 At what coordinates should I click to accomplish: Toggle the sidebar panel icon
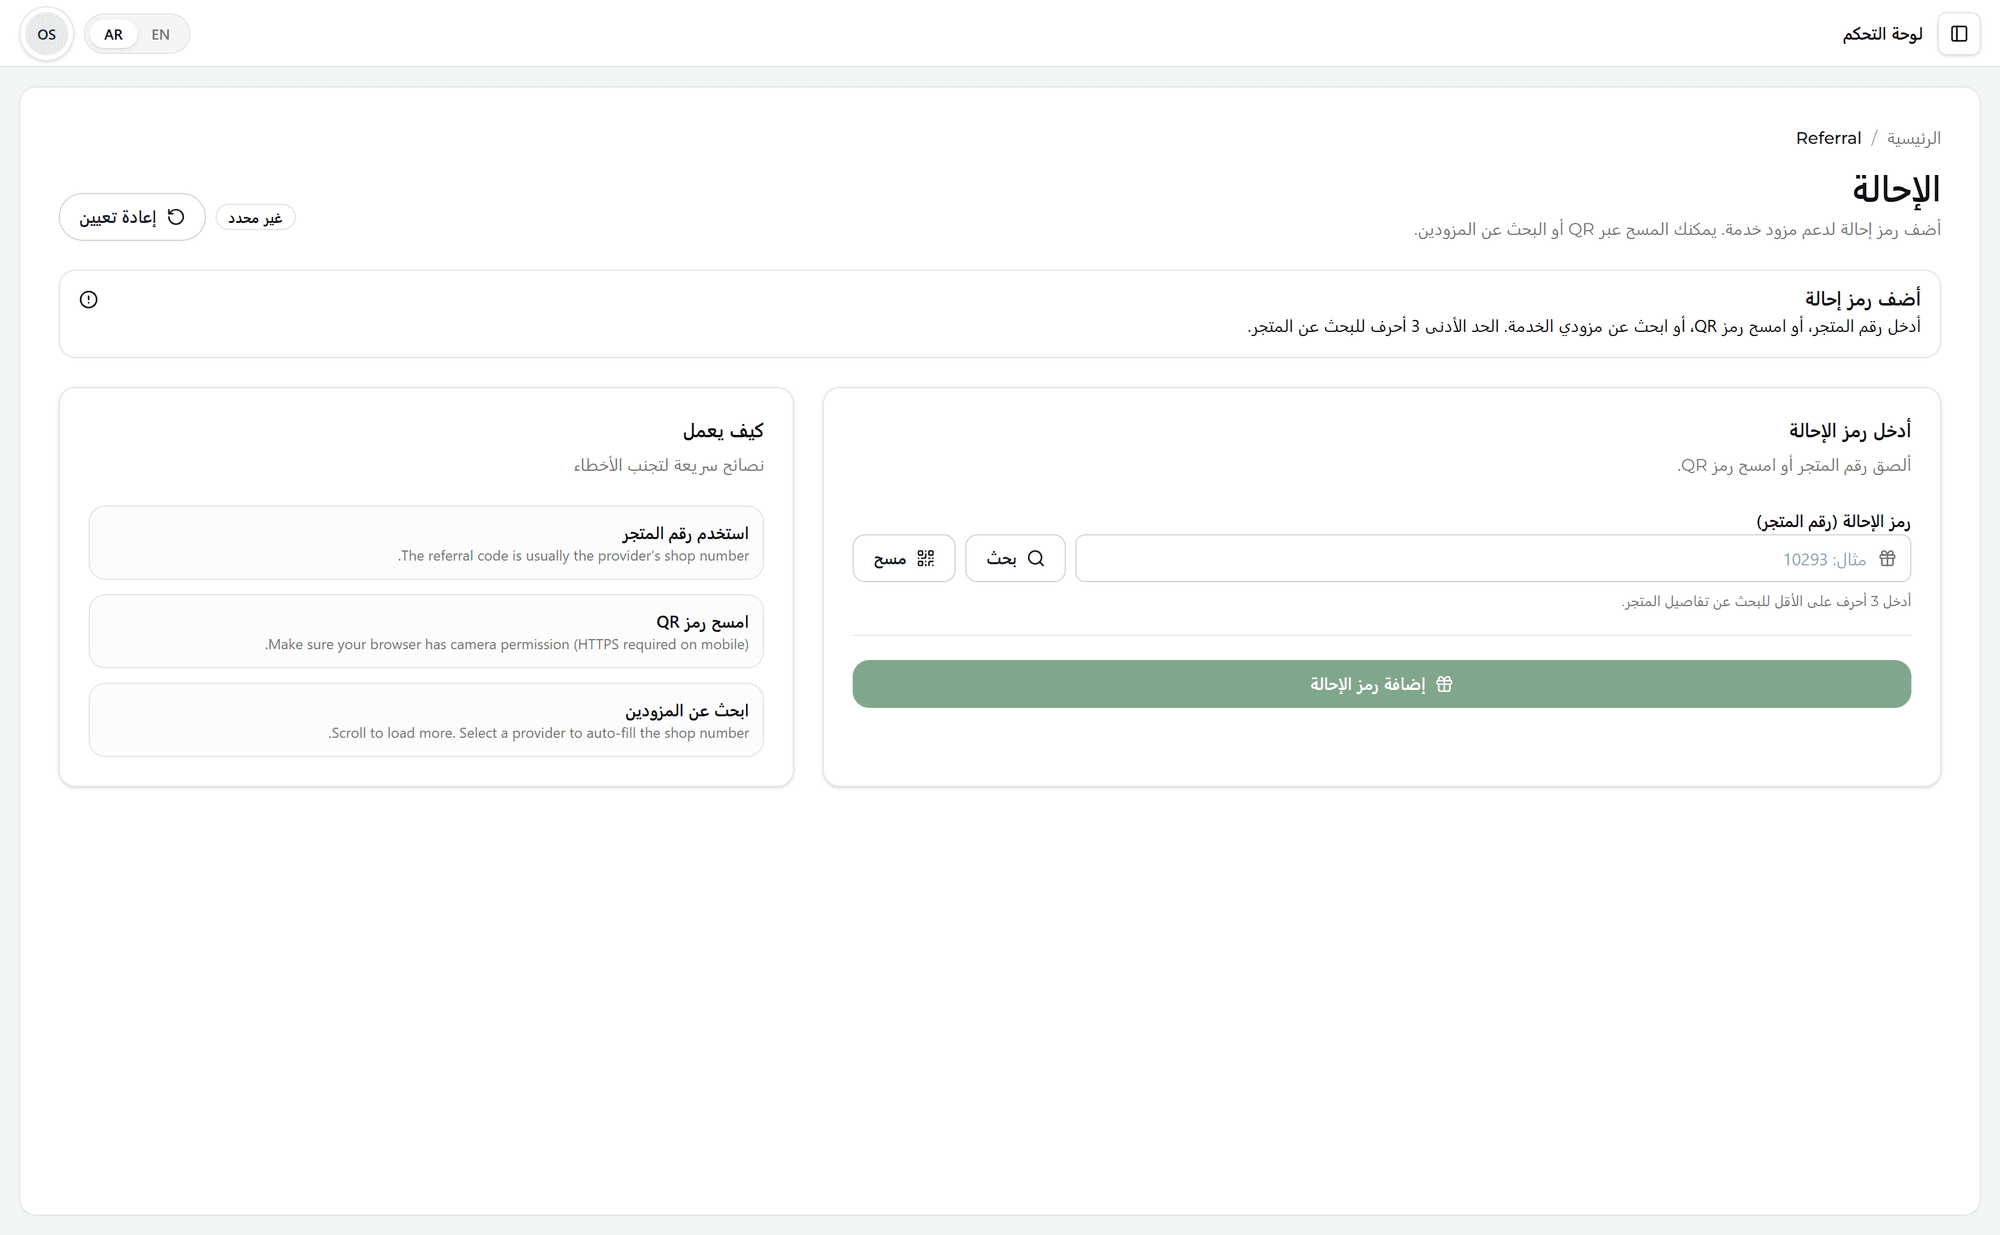(1958, 34)
